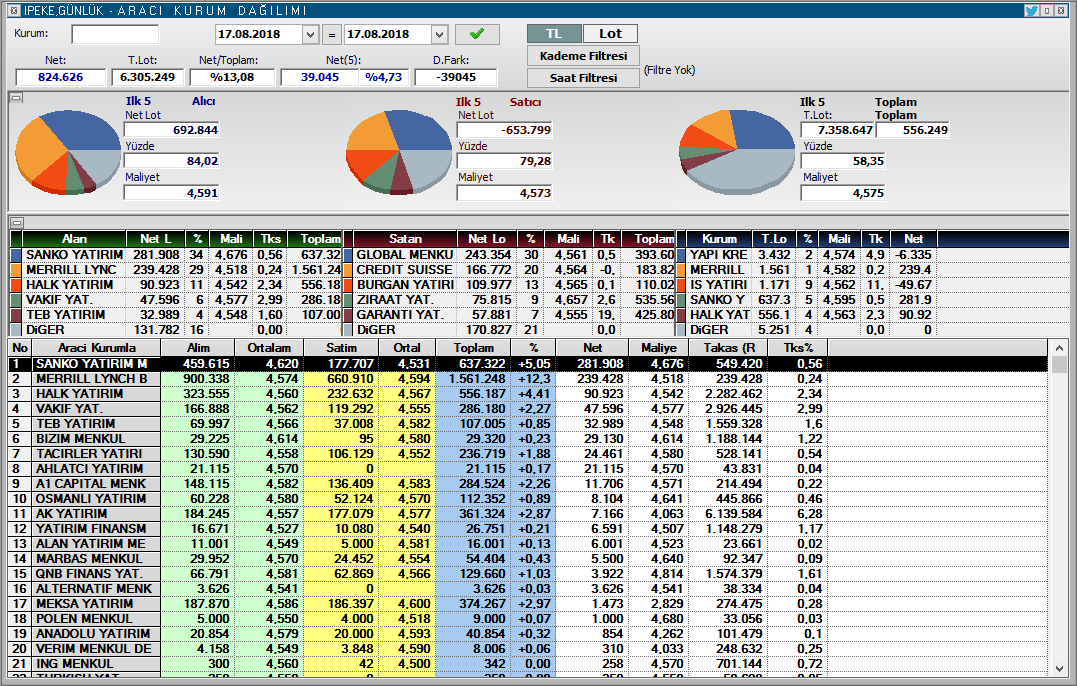This screenshot has width=1077, height=686.
Task: Click the Net/Toplam value %13,08
Action: pos(232,77)
